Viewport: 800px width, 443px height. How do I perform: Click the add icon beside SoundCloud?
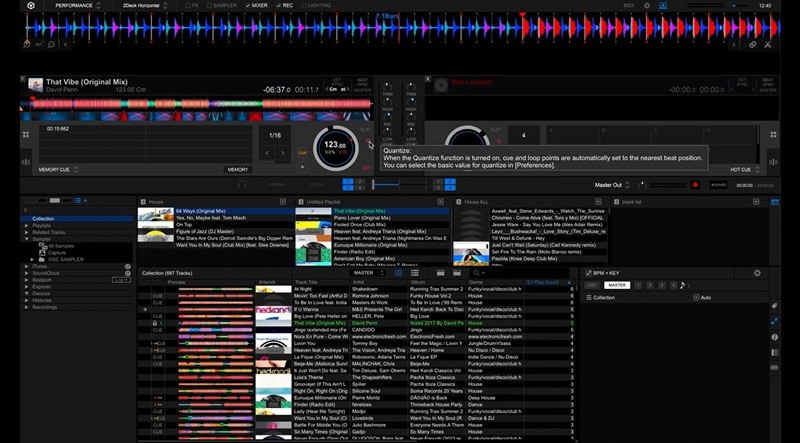[x=128, y=273]
